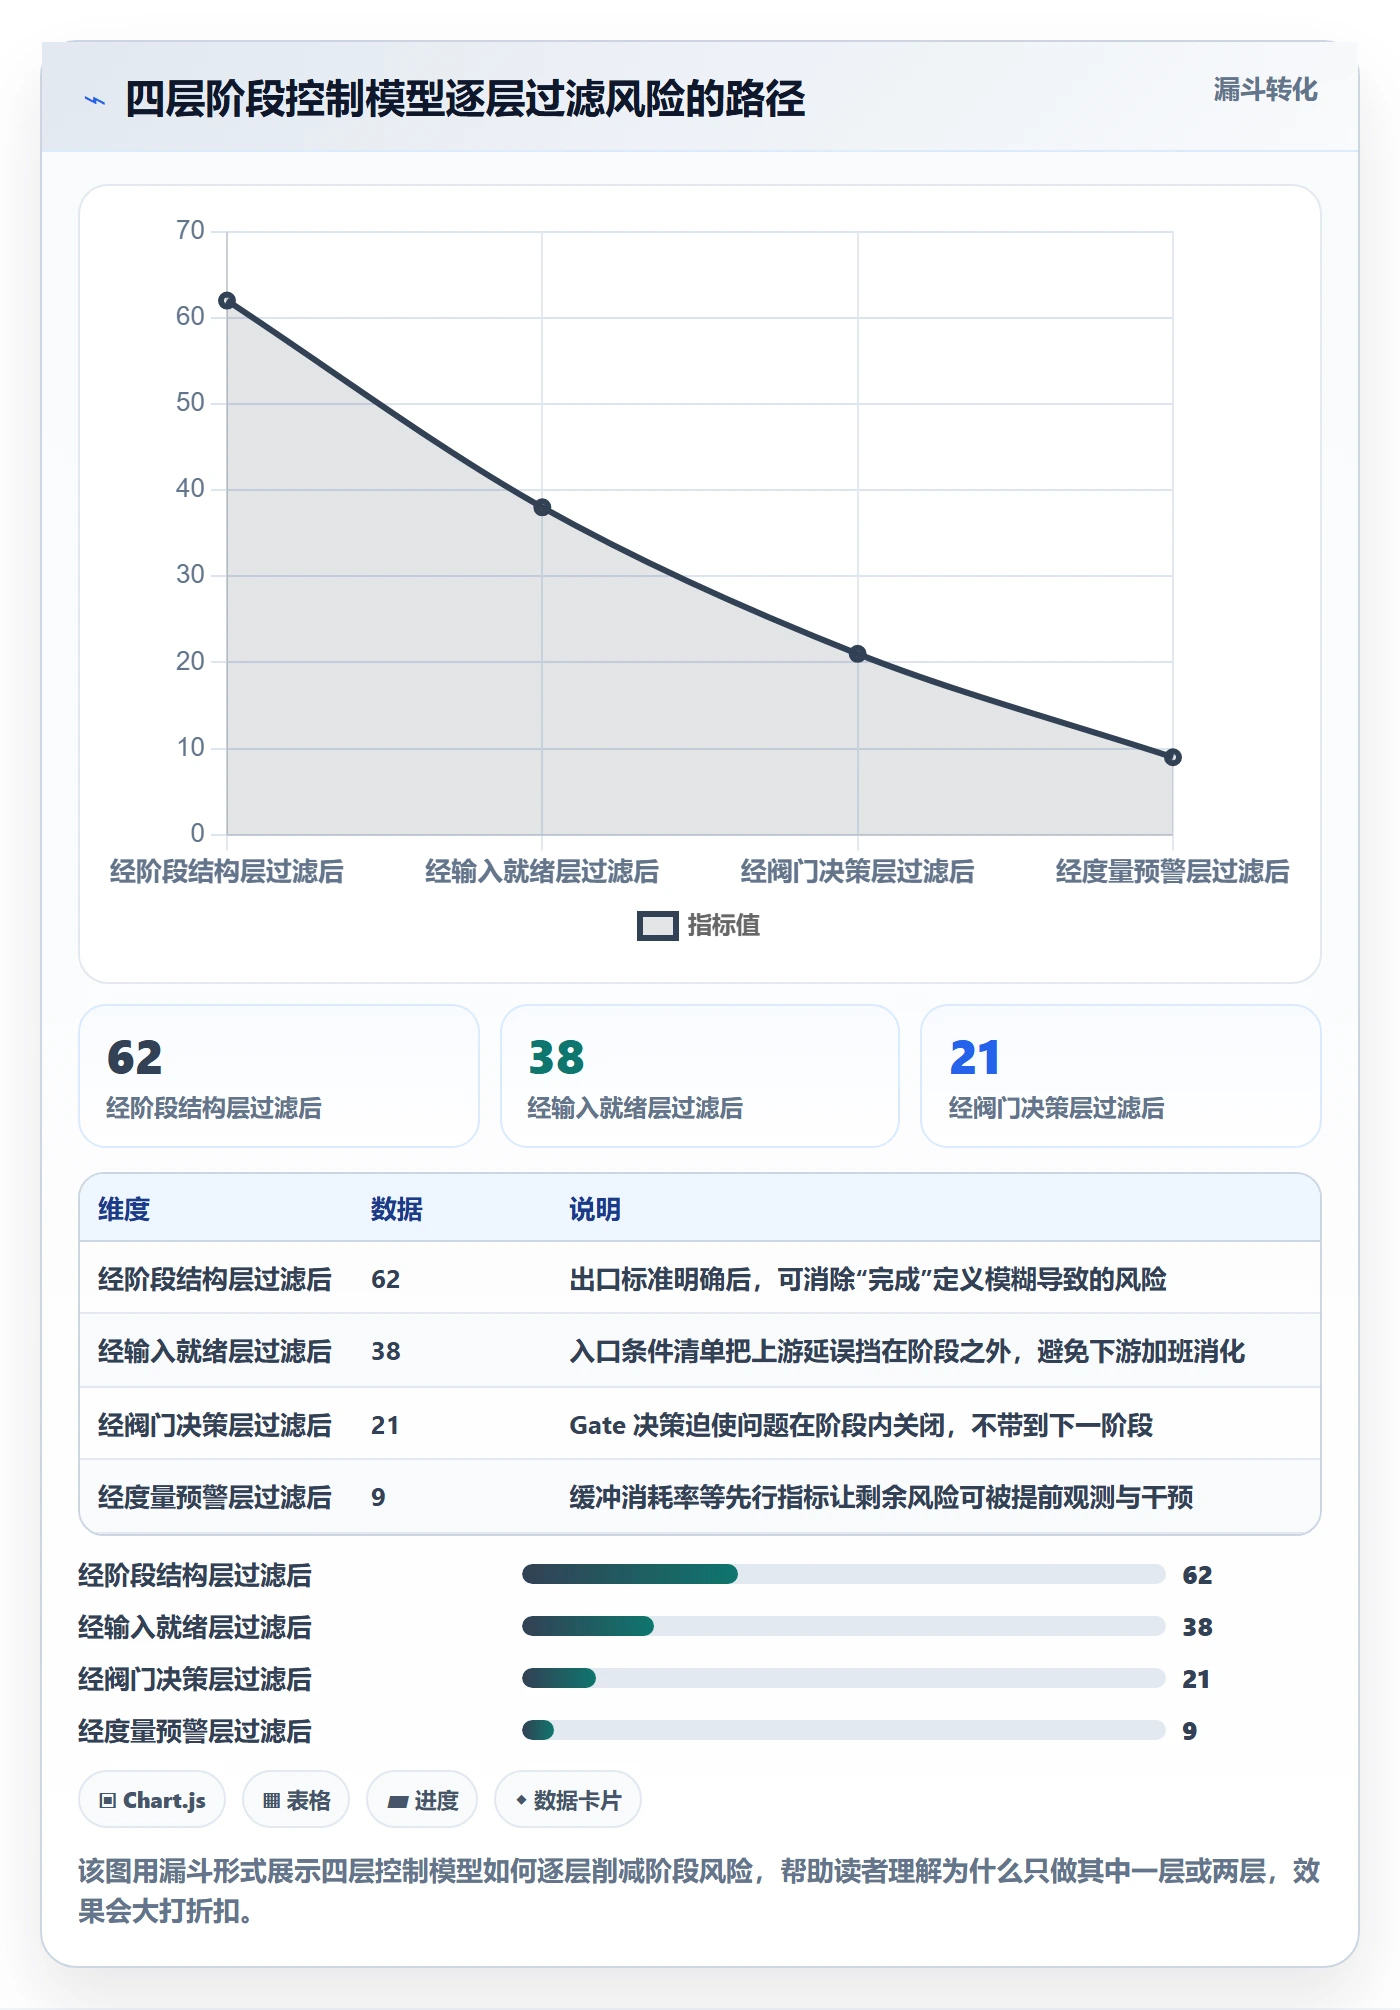Image resolution: width=1400 pixels, height=2010 pixels.
Task: Click the chart data point at value 62
Action: pyautogui.click(x=227, y=301)
